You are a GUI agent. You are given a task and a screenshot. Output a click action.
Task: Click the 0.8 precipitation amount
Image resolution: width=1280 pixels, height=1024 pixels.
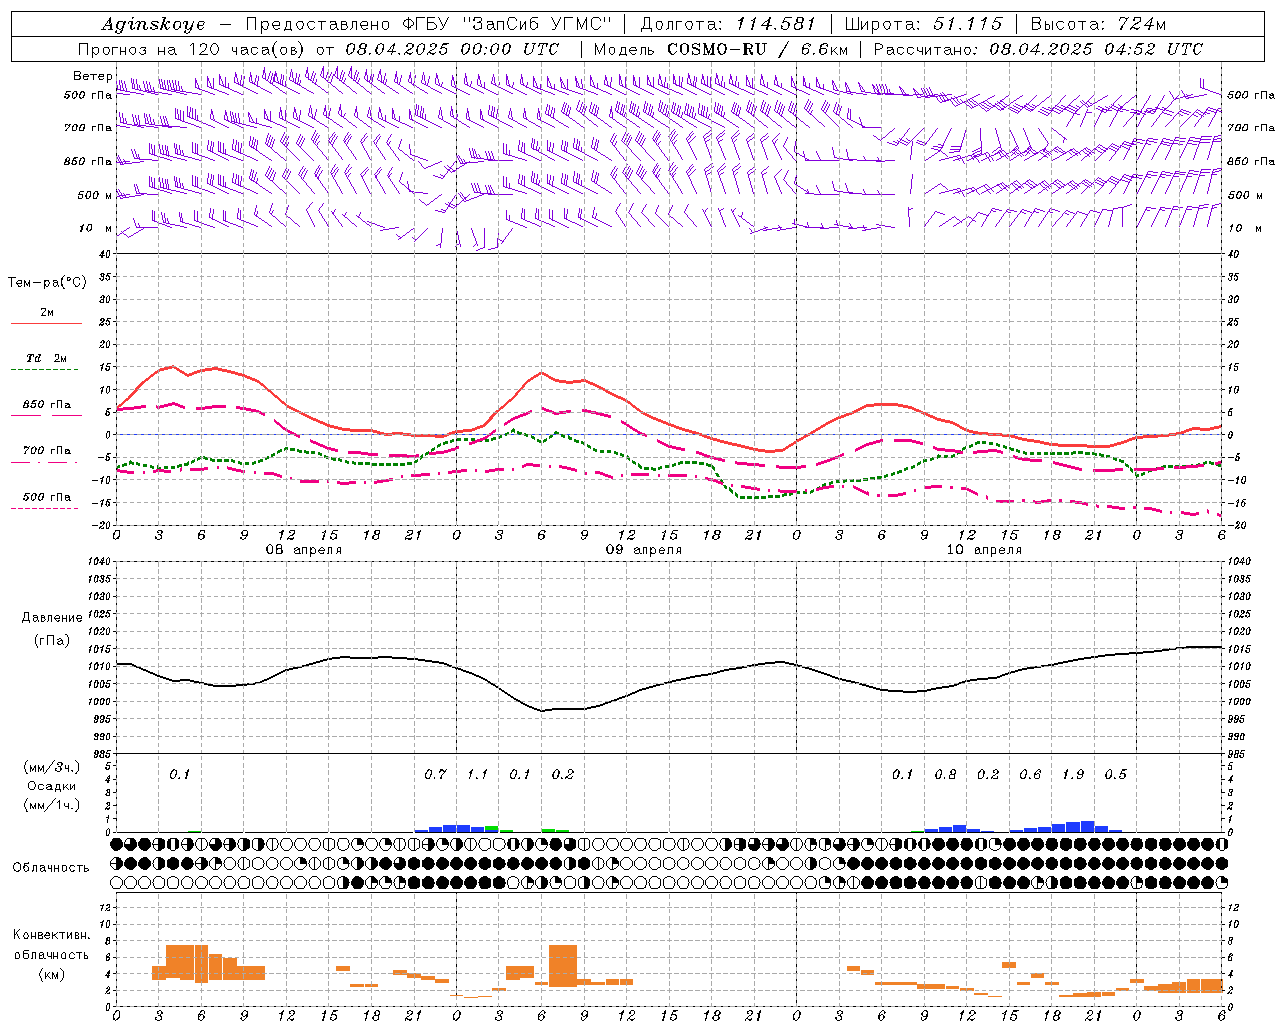945,774
